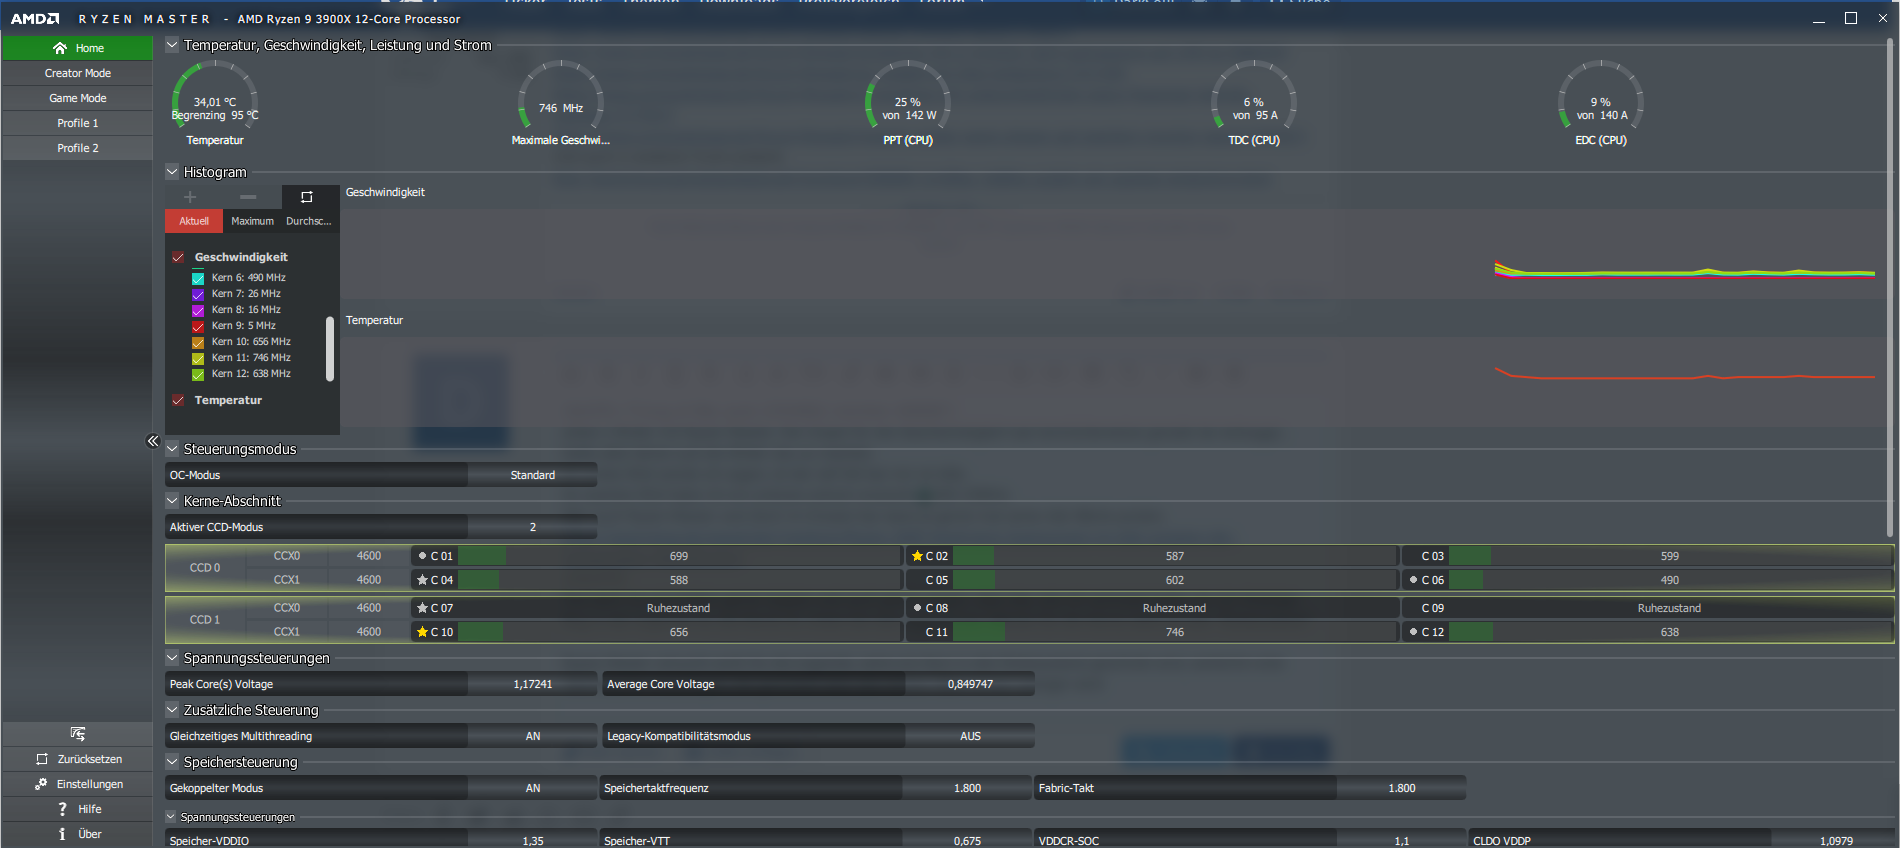Click the star icon on core C 07

422,608
